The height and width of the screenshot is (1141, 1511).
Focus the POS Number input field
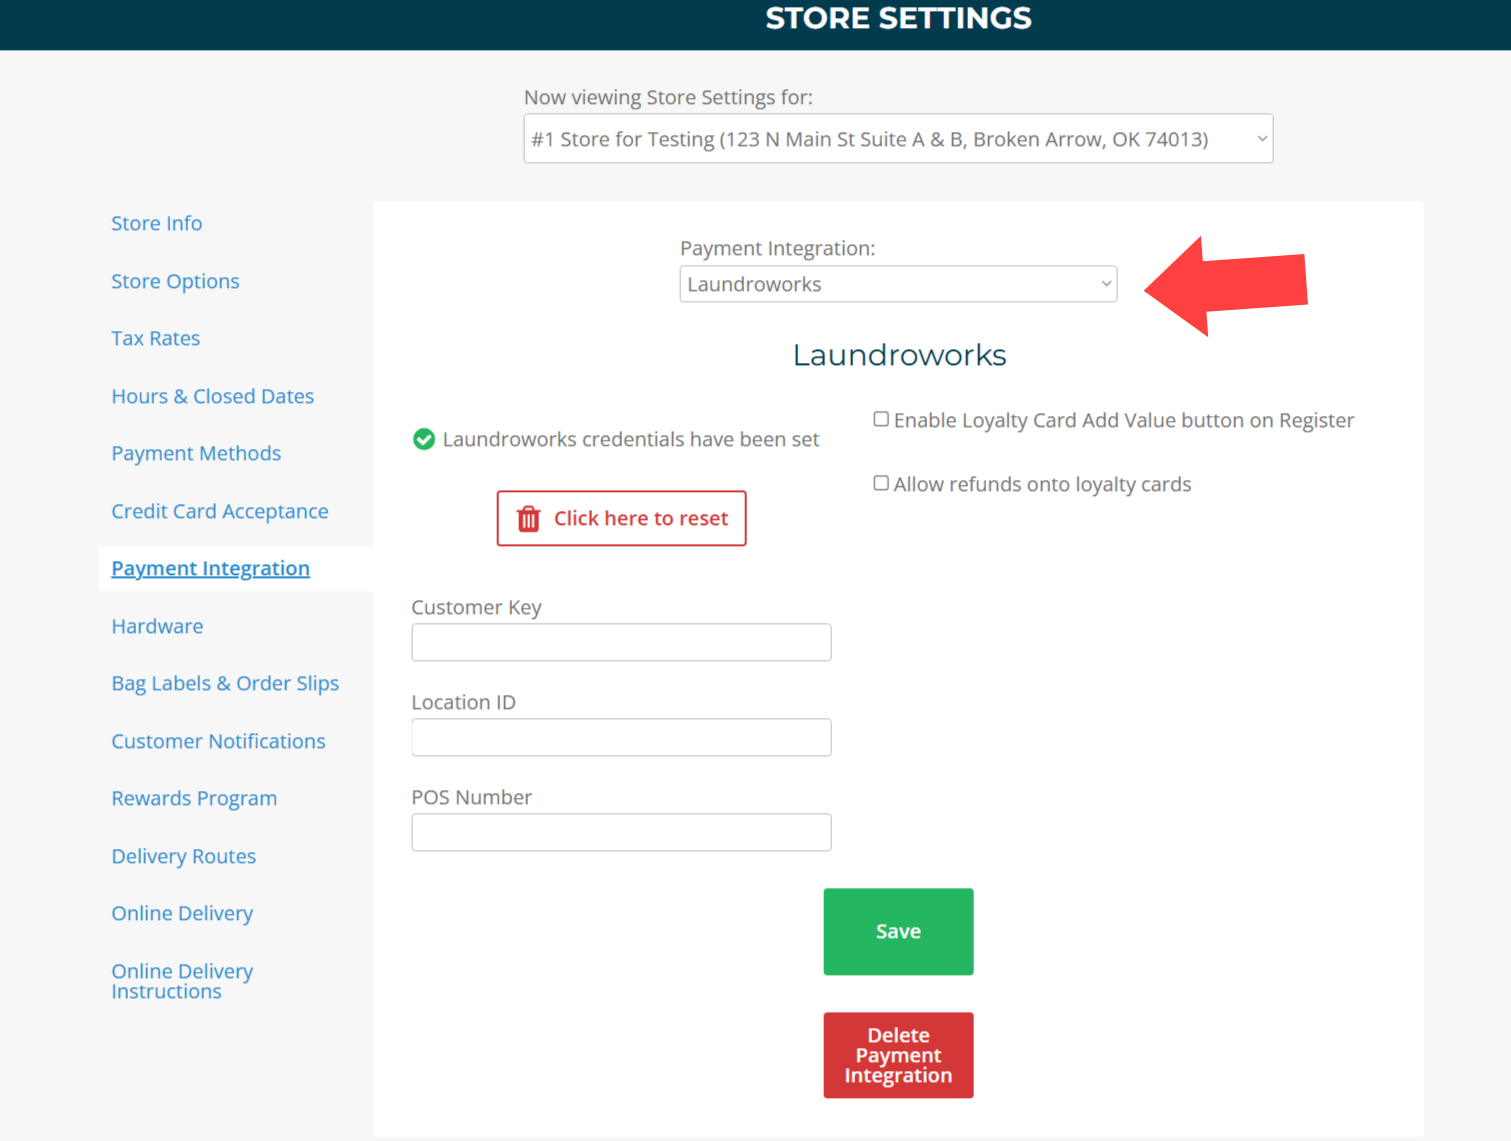coord(621,832)
